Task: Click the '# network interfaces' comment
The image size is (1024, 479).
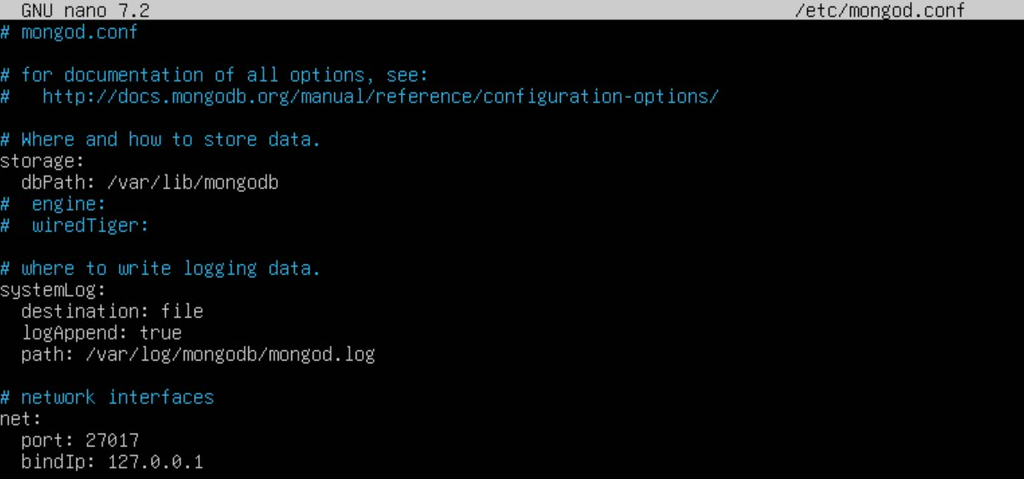Action: tap(117, 398)
